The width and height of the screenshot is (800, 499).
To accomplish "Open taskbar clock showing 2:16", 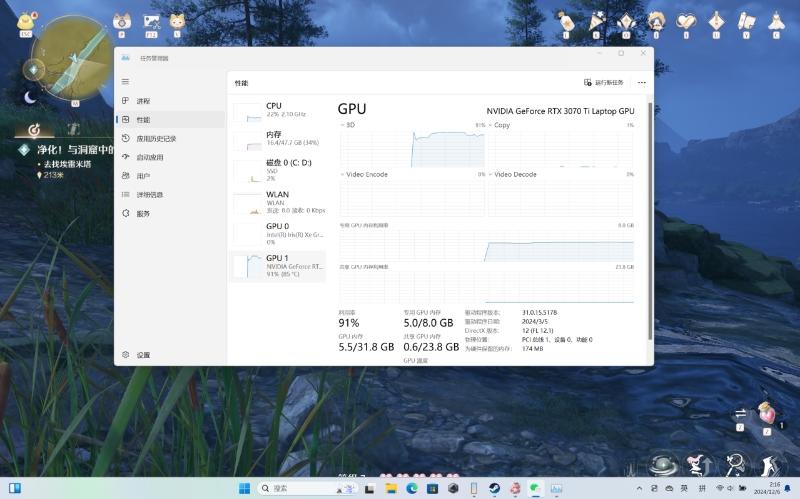I will click(767, 488).
